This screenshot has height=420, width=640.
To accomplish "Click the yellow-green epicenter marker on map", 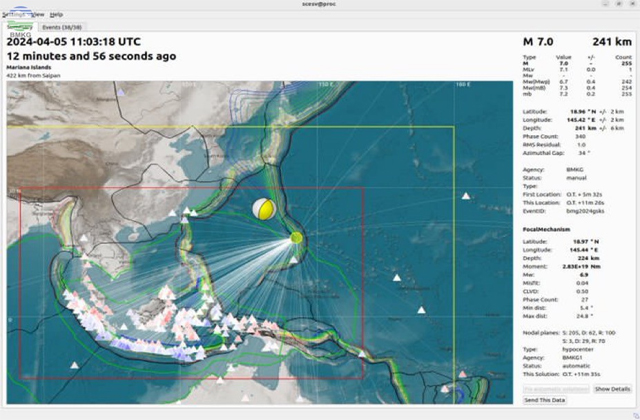I will tap(297, 237).
